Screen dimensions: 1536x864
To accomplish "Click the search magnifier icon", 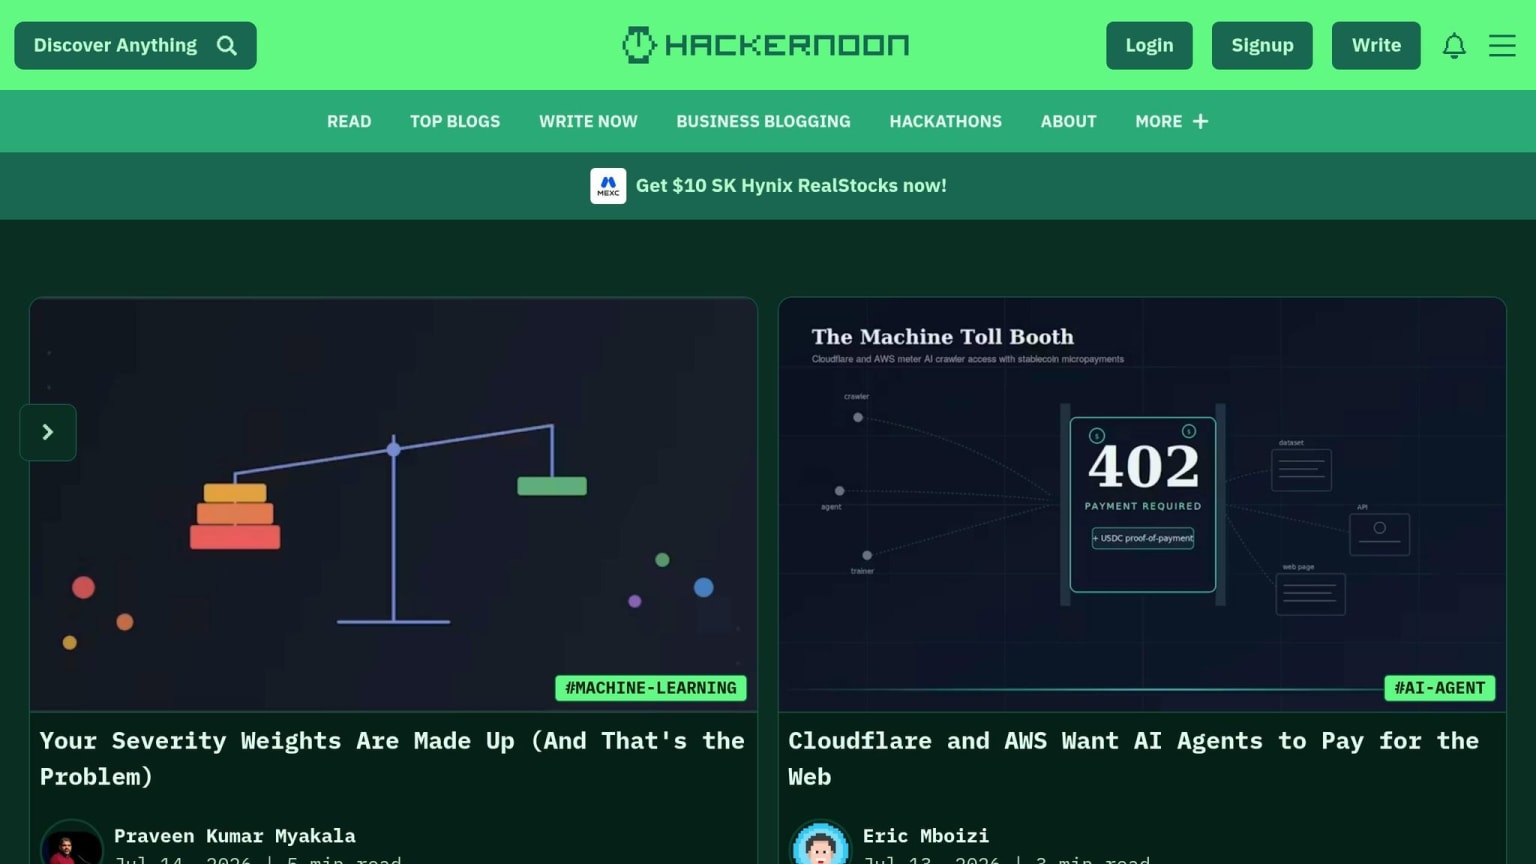I will click(227, 46).
